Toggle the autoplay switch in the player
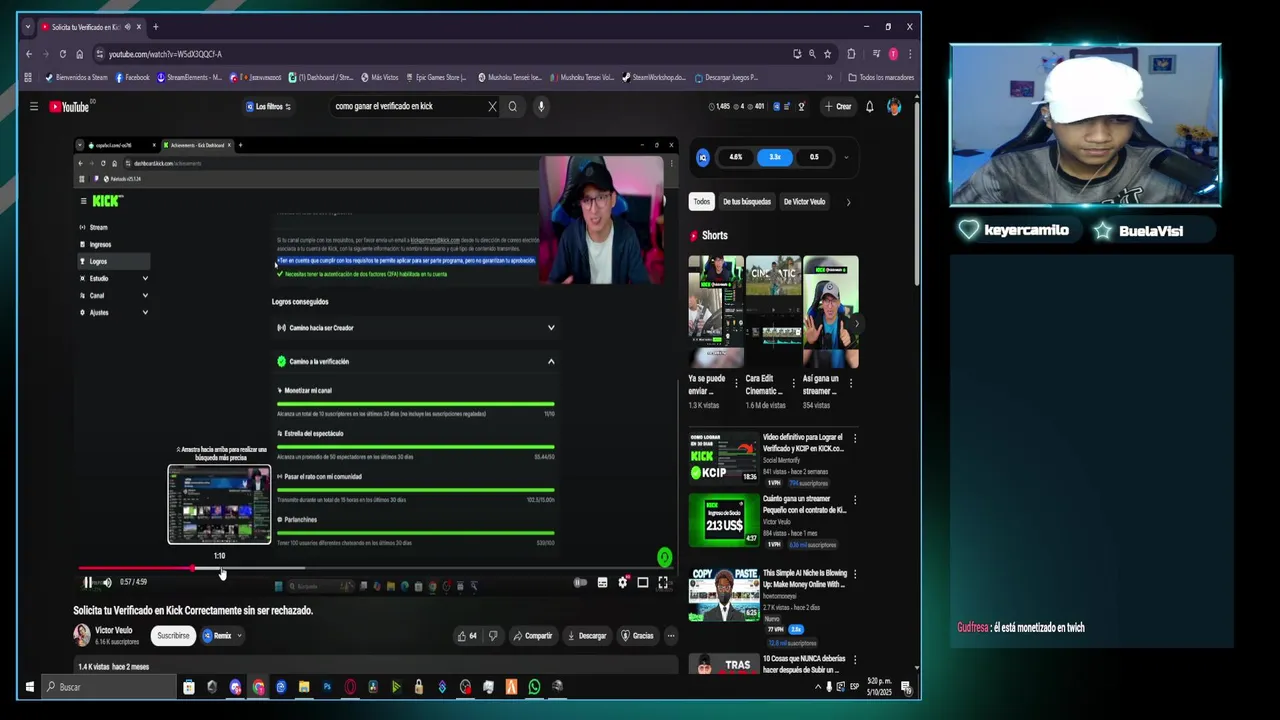Viewport: 1280px width, 720px height. pos(580,582)
